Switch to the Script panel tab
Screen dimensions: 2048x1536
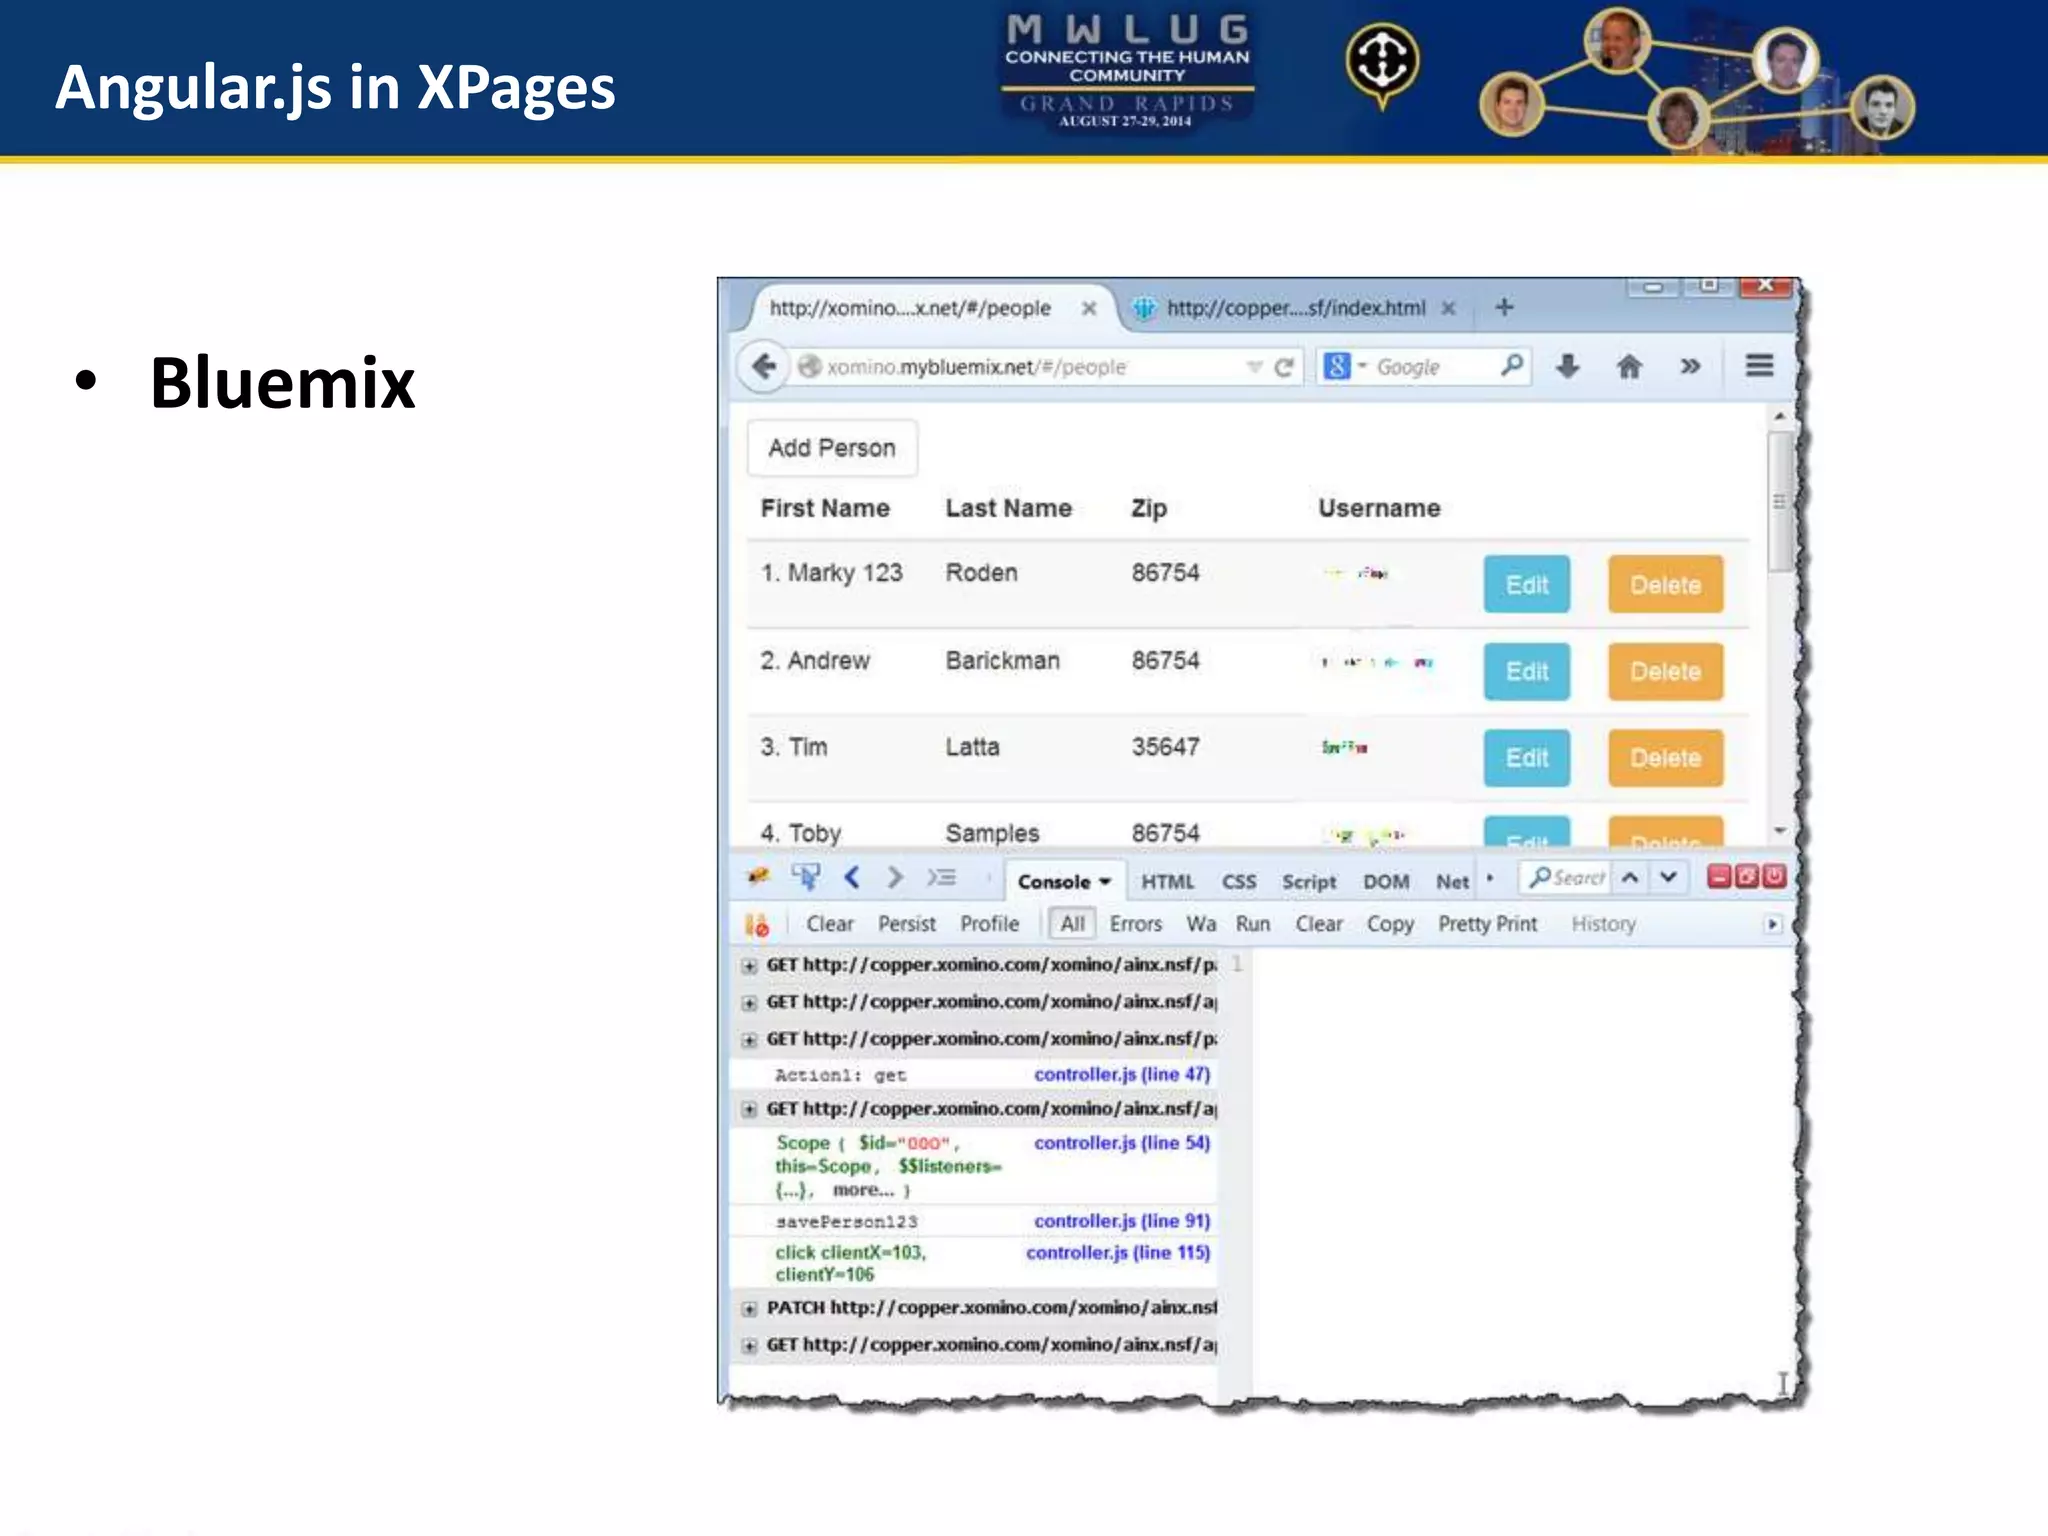1309,882
